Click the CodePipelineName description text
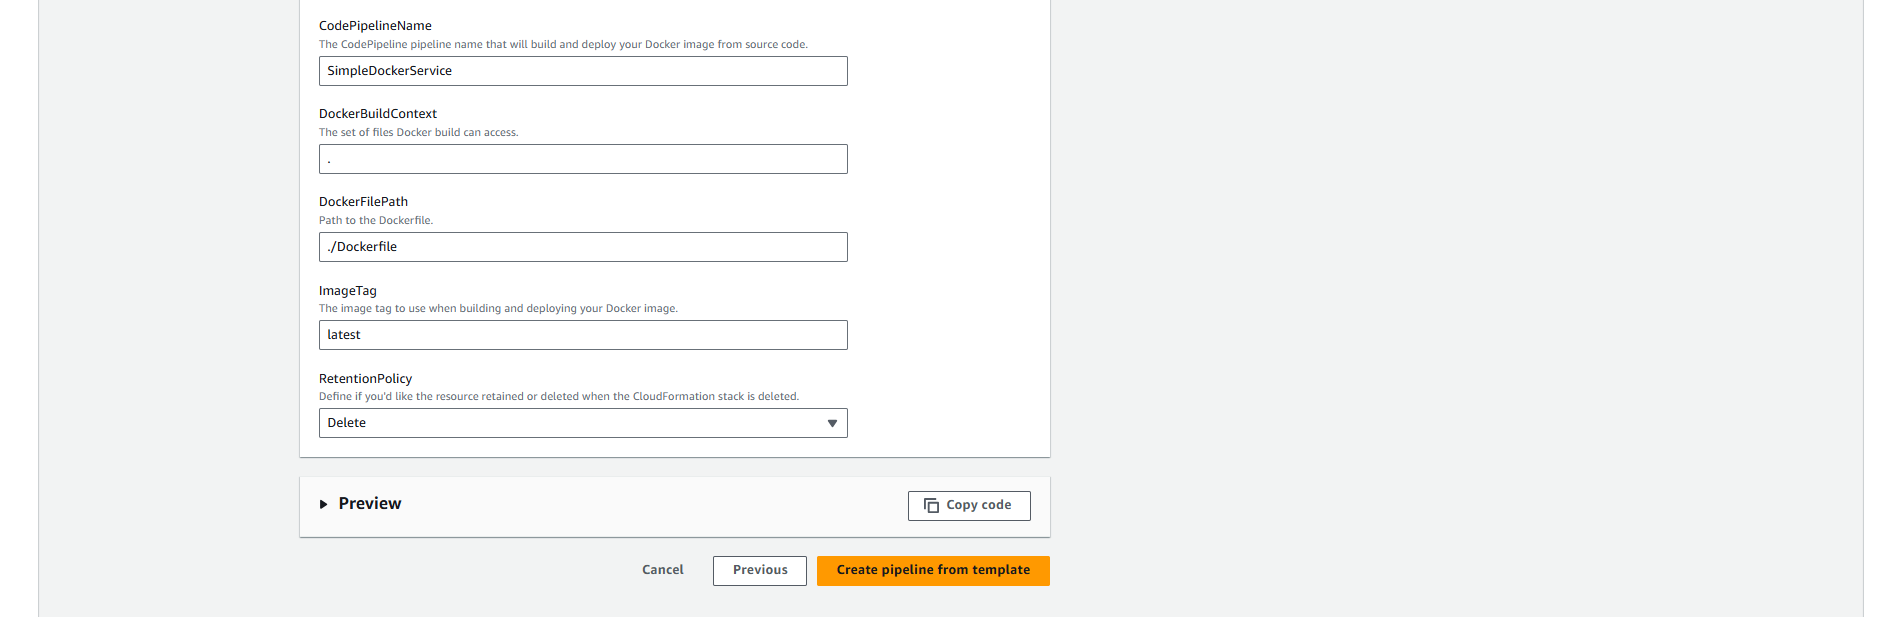This screenshot has height=617, width=1886. (x=563, y=45)
